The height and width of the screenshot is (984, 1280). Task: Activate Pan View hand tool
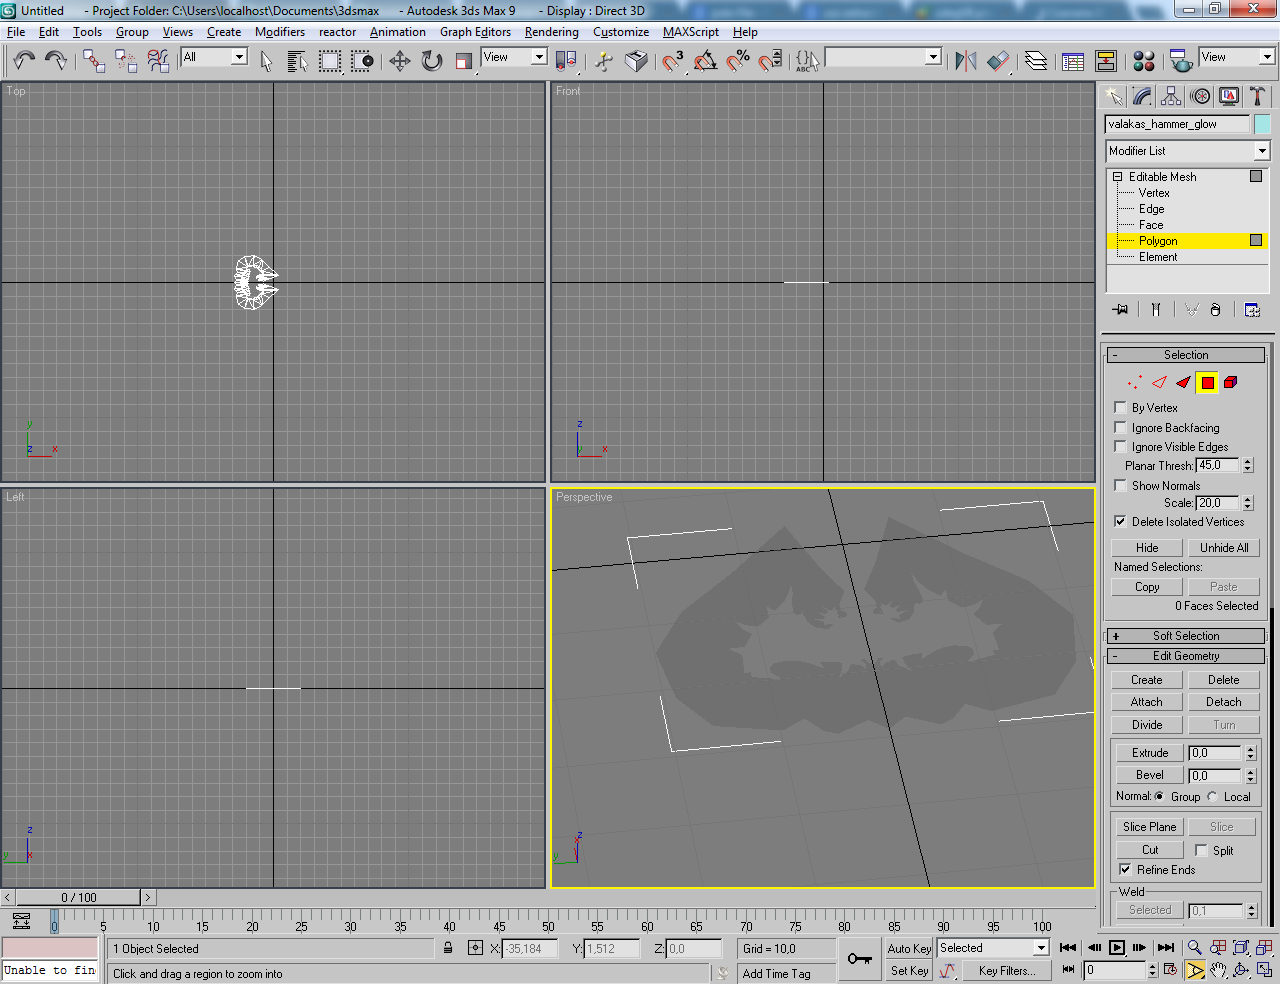click(x=1218, y=970)
